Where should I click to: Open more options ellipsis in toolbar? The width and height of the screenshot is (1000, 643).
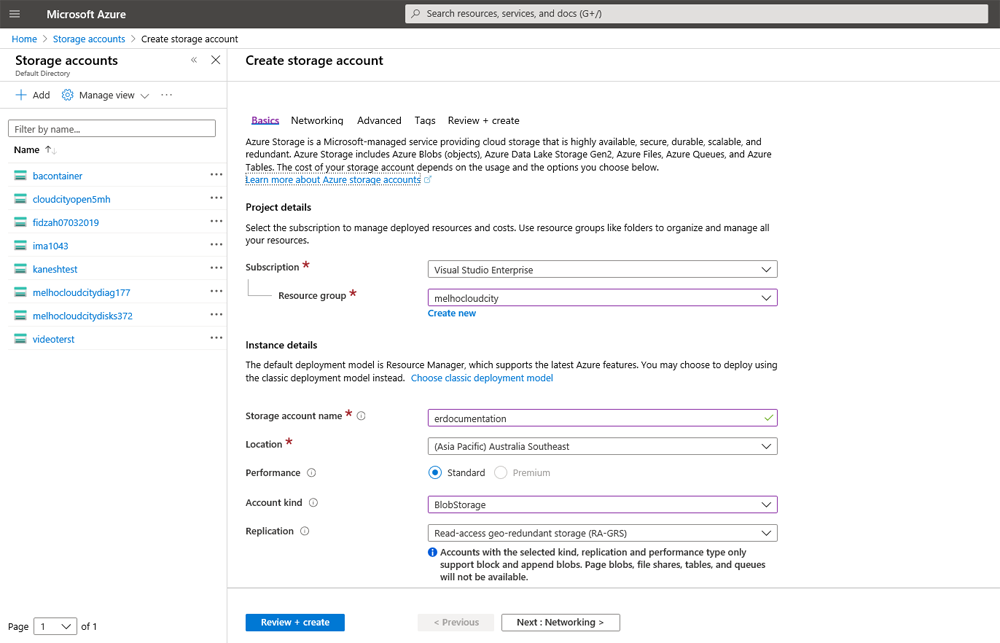coord(167,95)
